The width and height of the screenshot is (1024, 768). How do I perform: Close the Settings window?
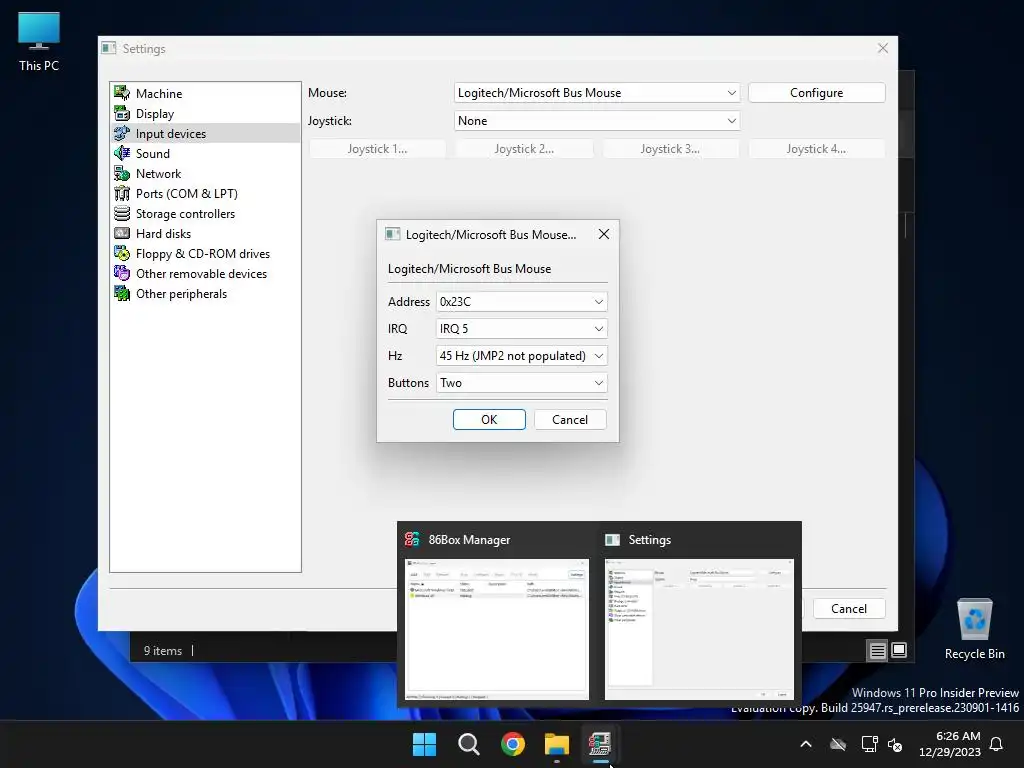click(x=883, y=48)
